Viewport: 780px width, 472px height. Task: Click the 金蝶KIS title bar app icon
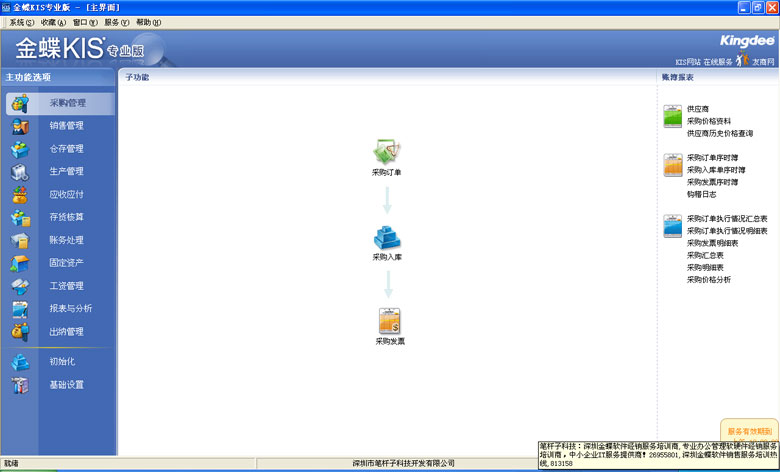pyautogui.click(x=6, y=7)
